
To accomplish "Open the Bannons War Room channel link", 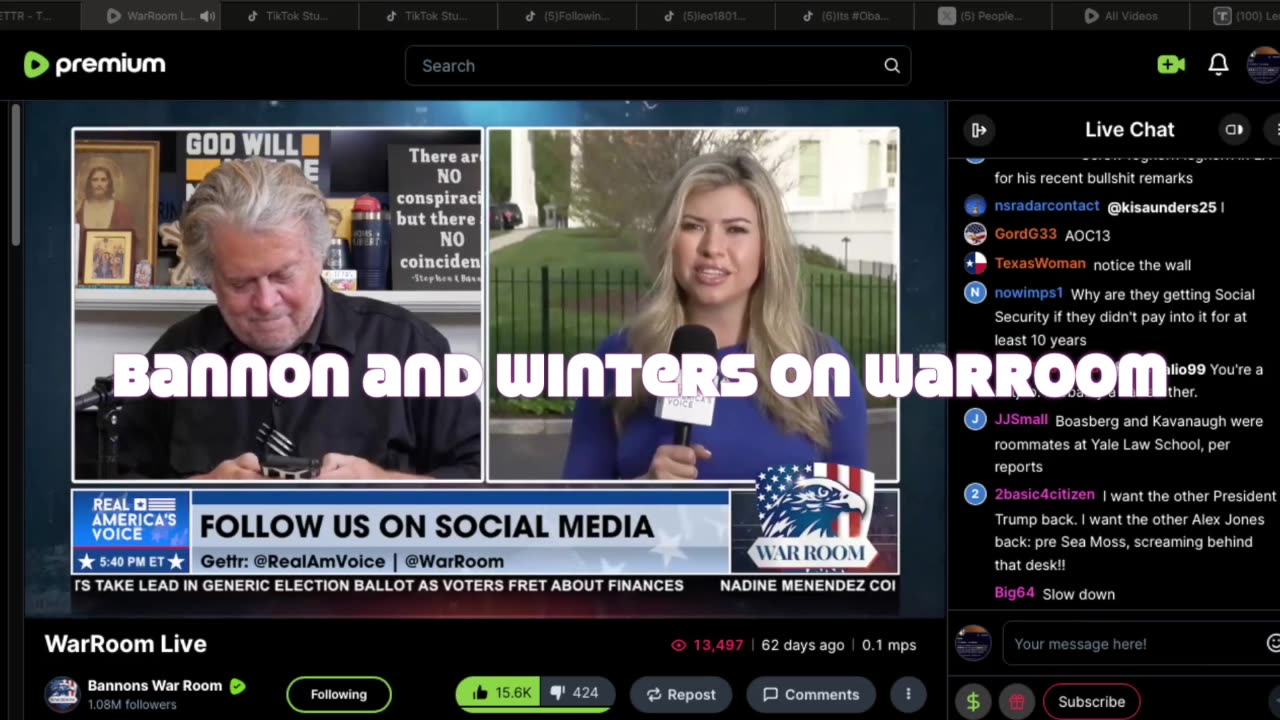I will [x=155, y=686].
